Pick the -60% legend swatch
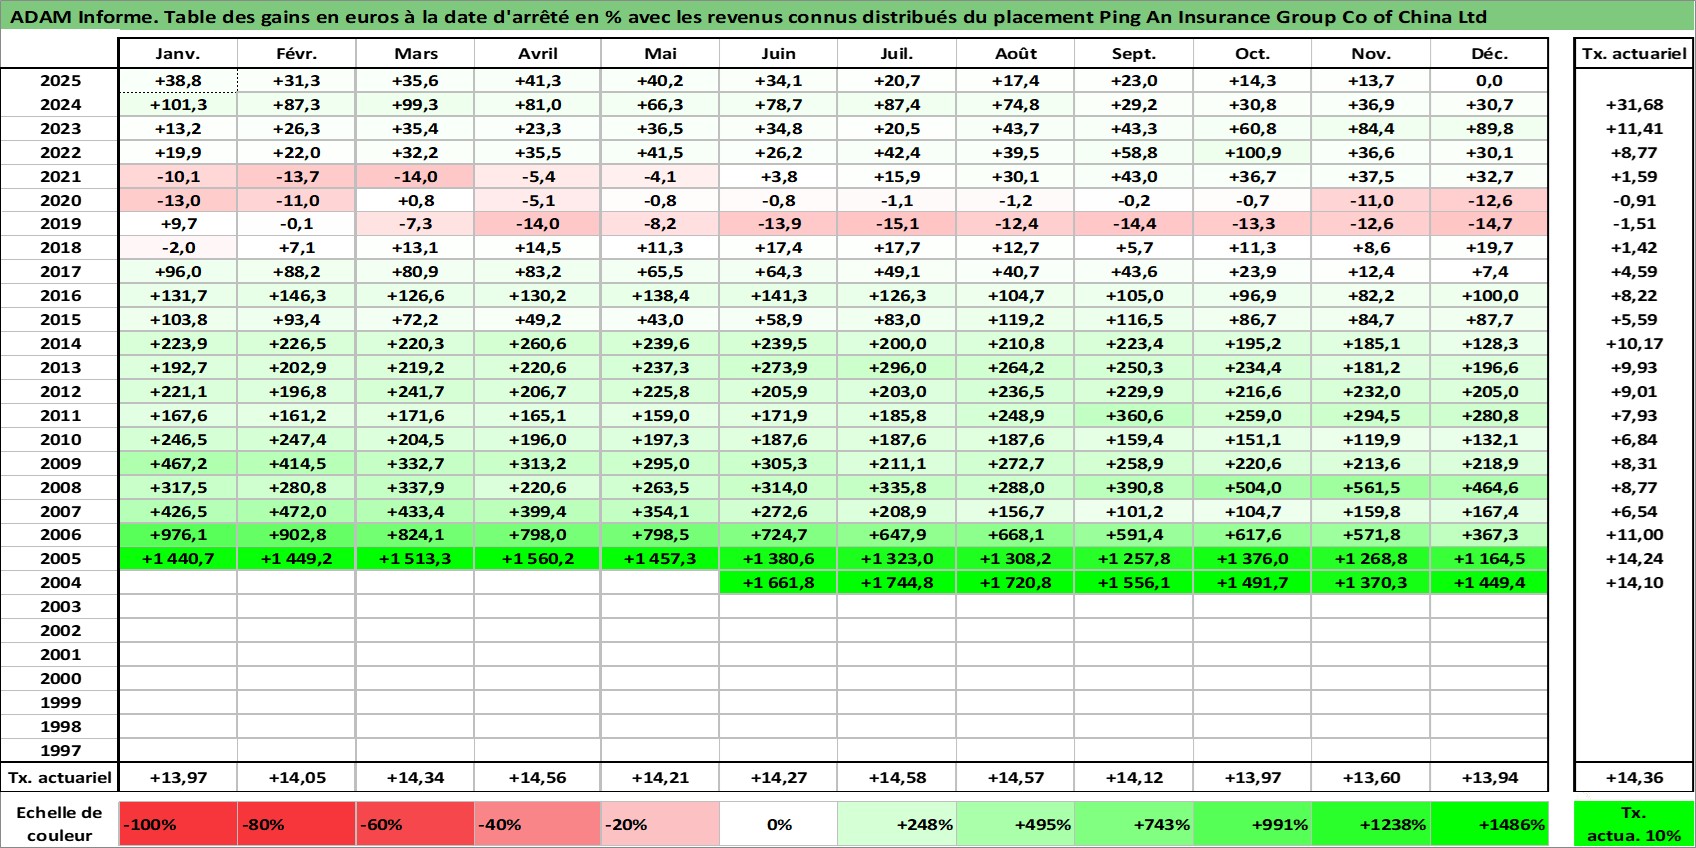The image size is (1696, 848). pos(416,824)
